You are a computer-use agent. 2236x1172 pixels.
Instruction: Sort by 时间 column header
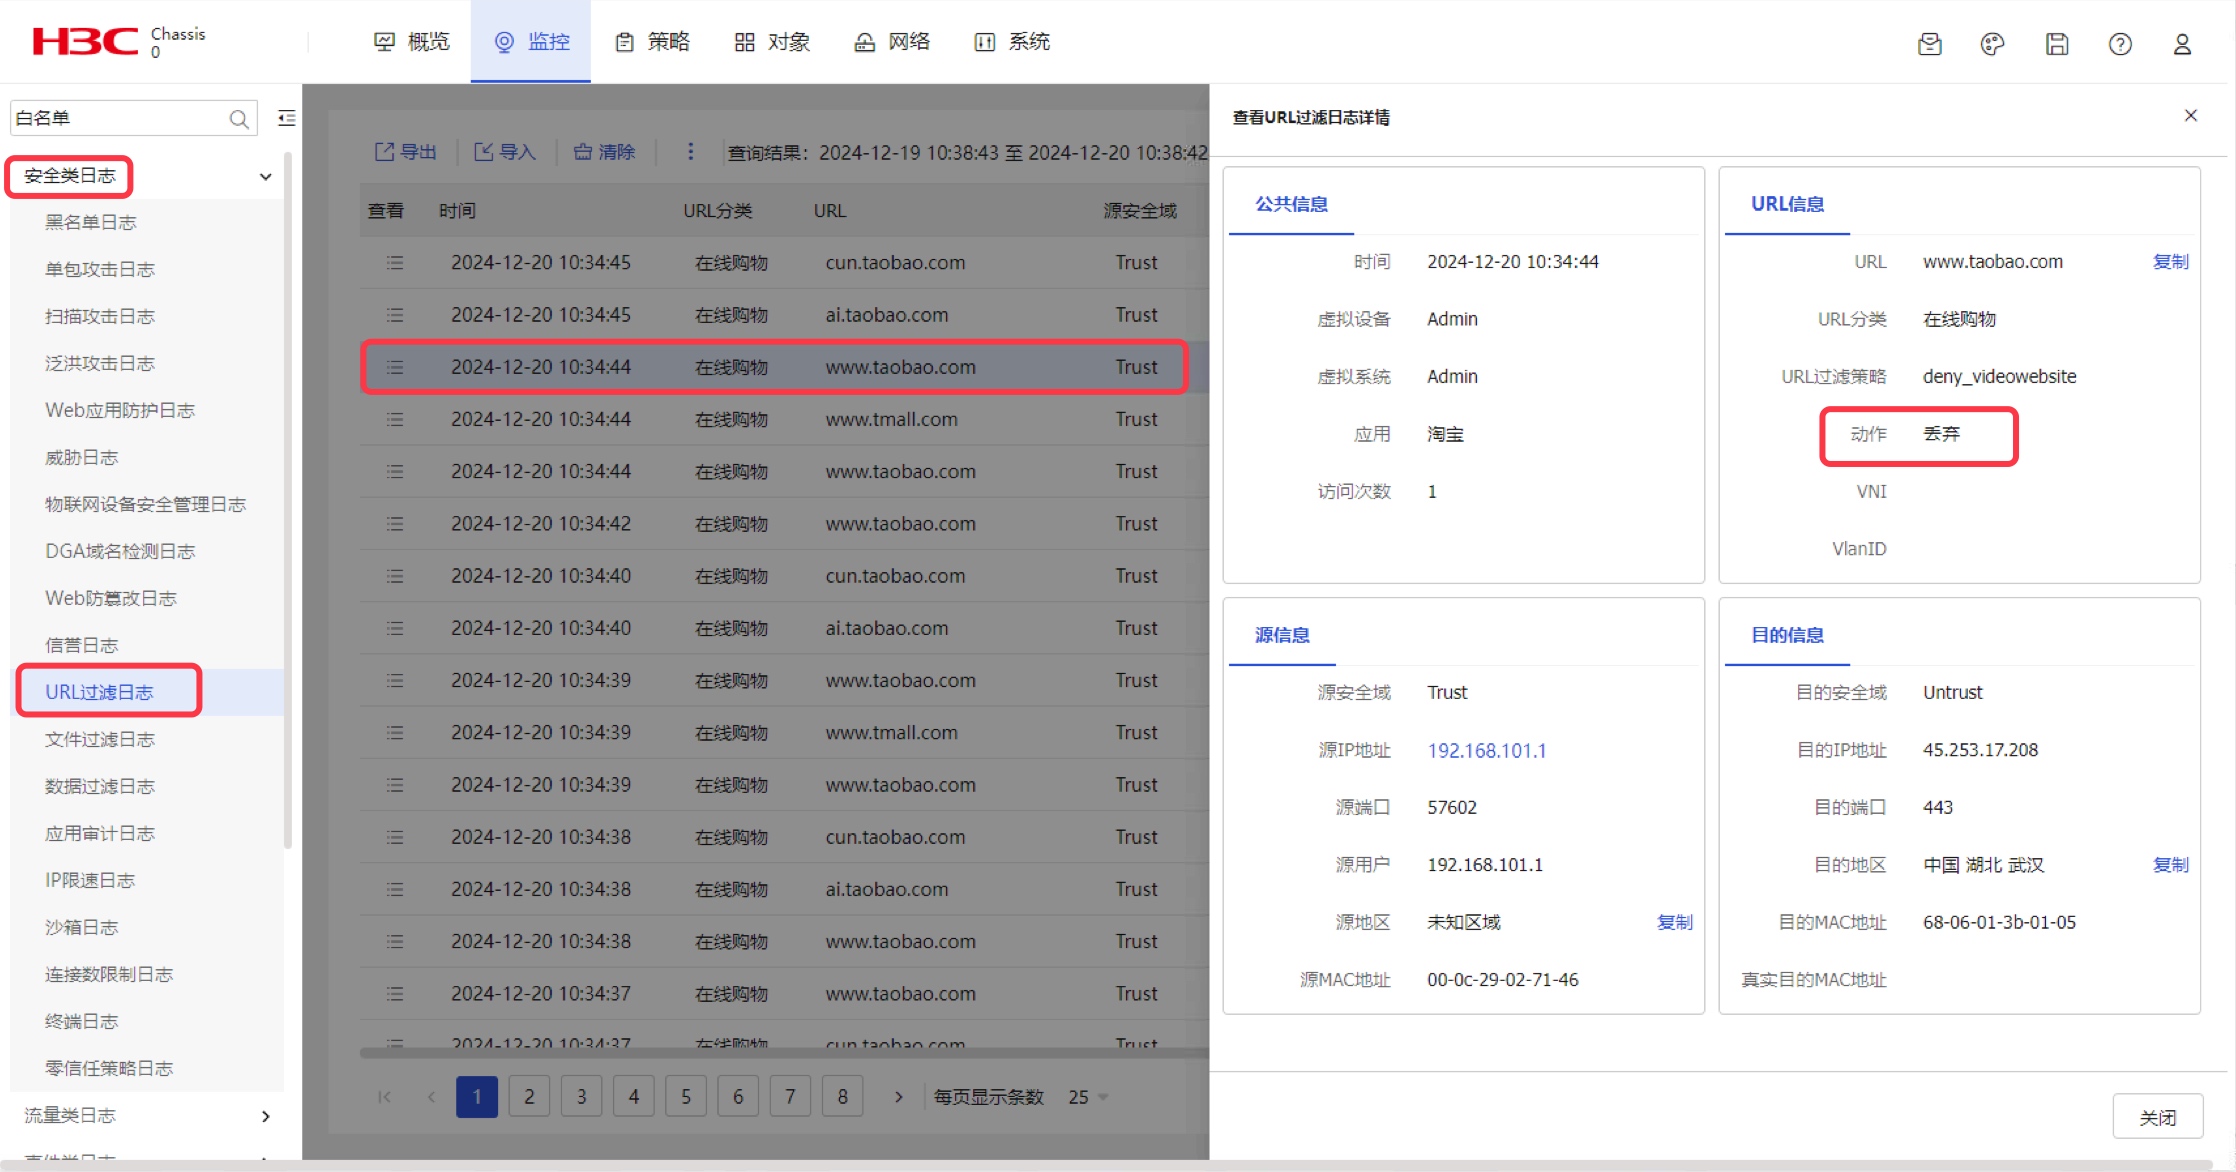457,211
